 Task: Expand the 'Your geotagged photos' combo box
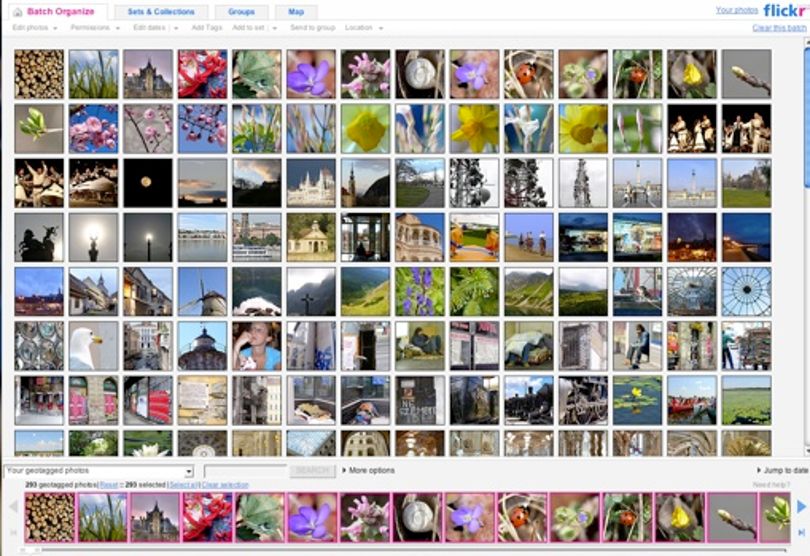(x=98, y=471)
